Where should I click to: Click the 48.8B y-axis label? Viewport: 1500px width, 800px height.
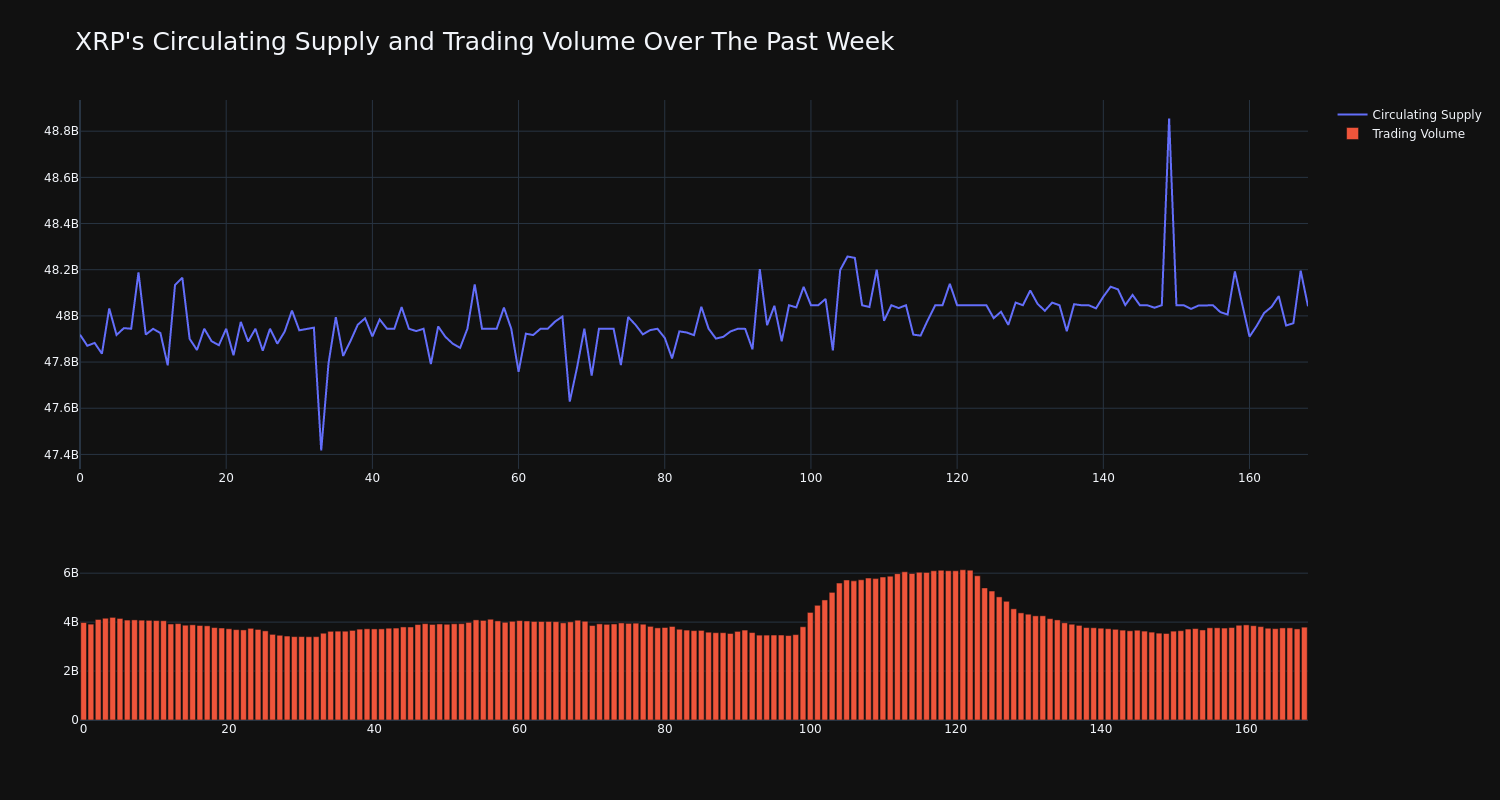[61, 131]
